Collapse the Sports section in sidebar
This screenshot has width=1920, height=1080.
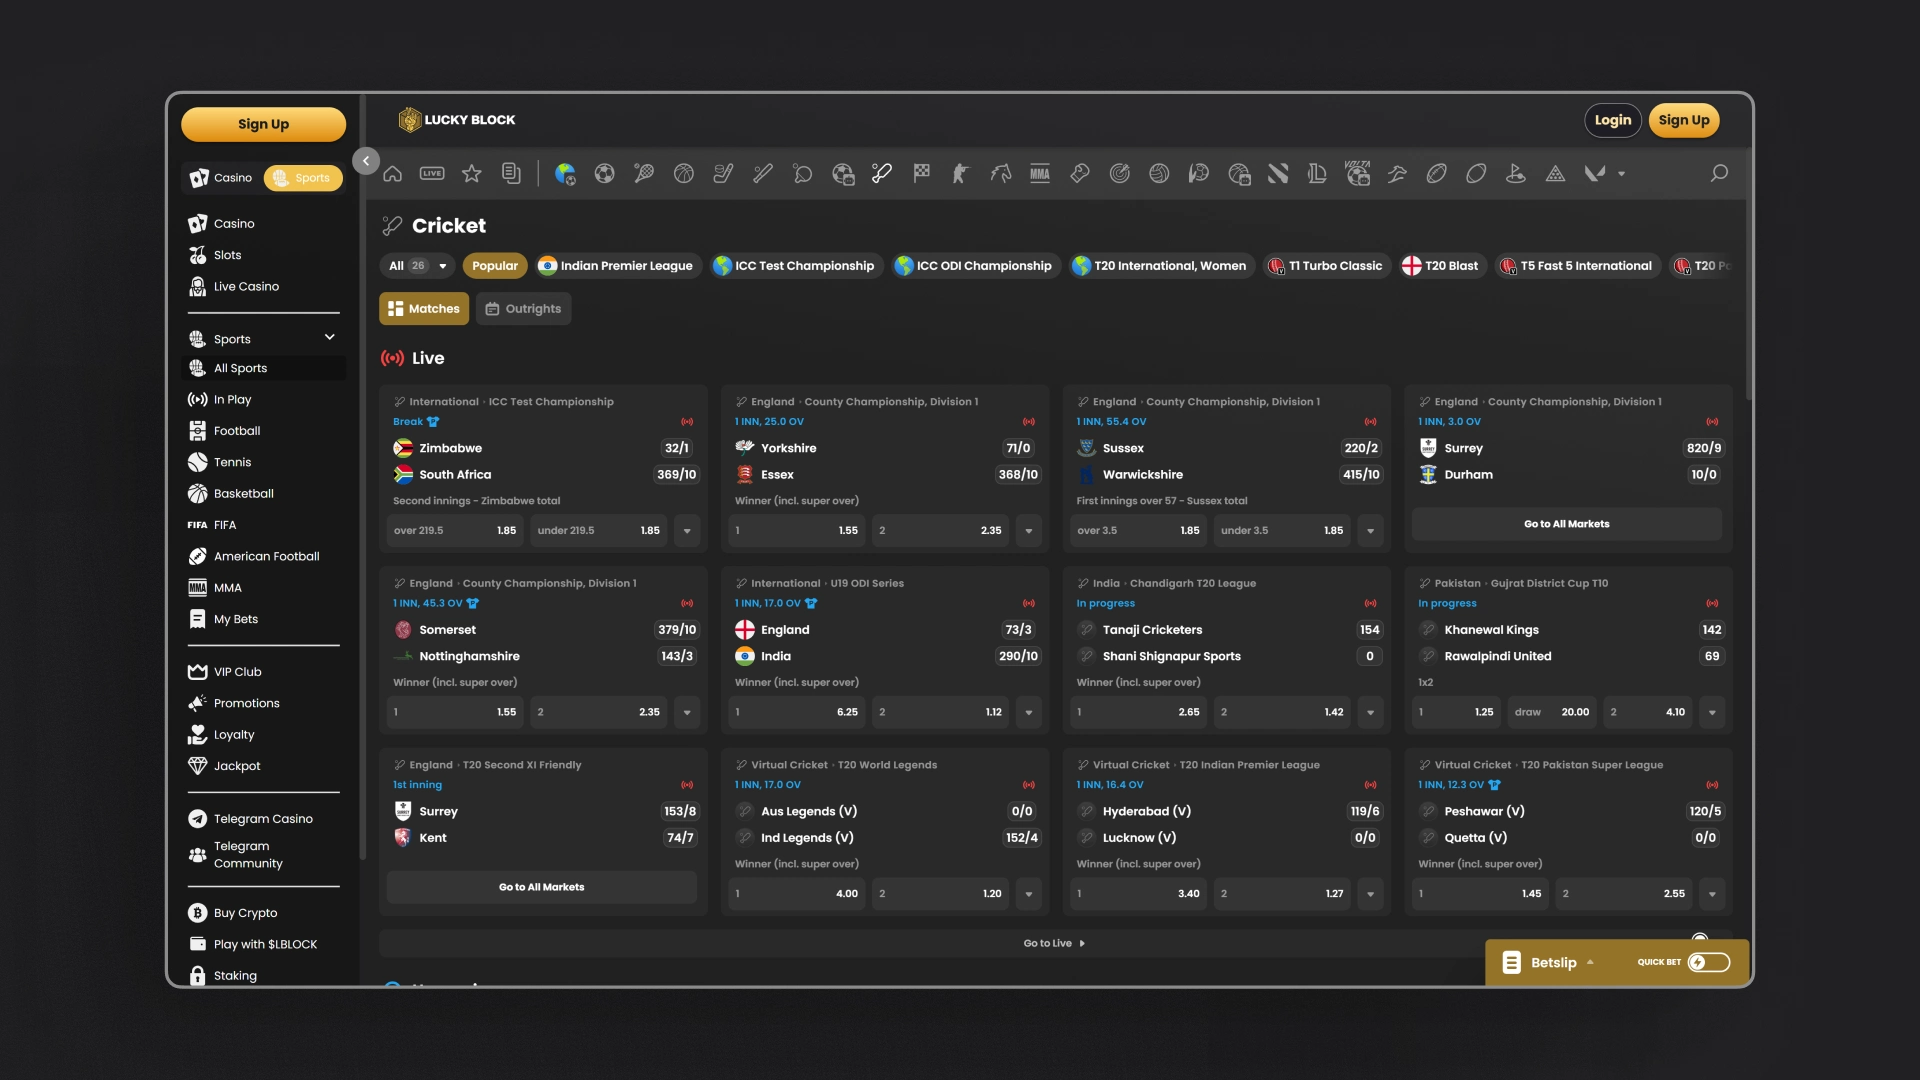tap(329, 338)
